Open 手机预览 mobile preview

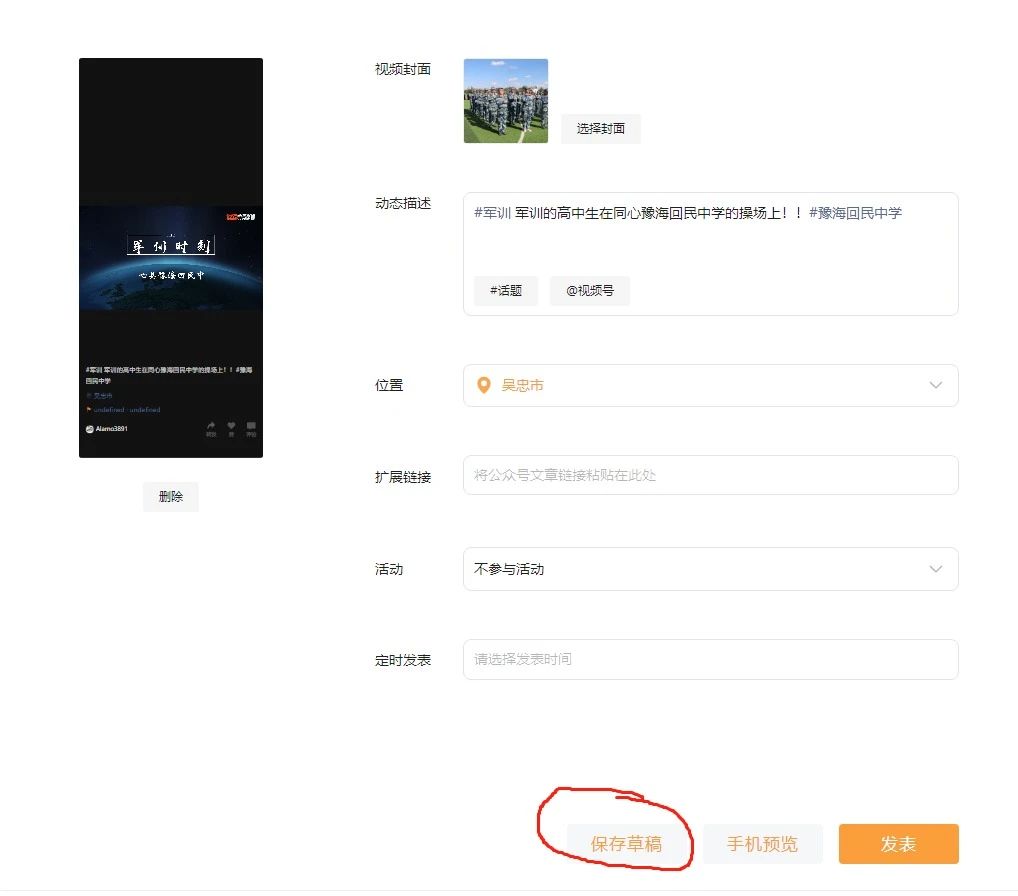[762, 843]
